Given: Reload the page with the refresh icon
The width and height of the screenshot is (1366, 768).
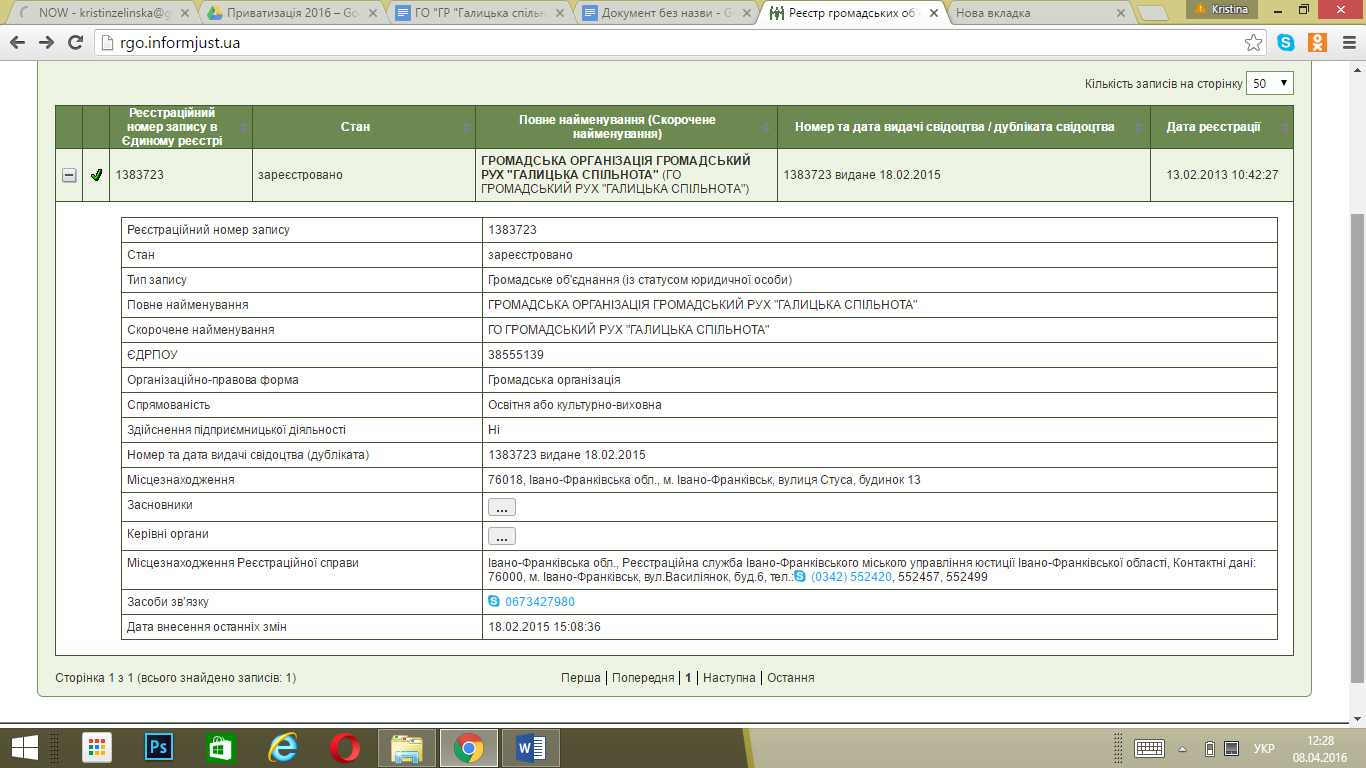Looking at the screenshot, I should (75, 43).
